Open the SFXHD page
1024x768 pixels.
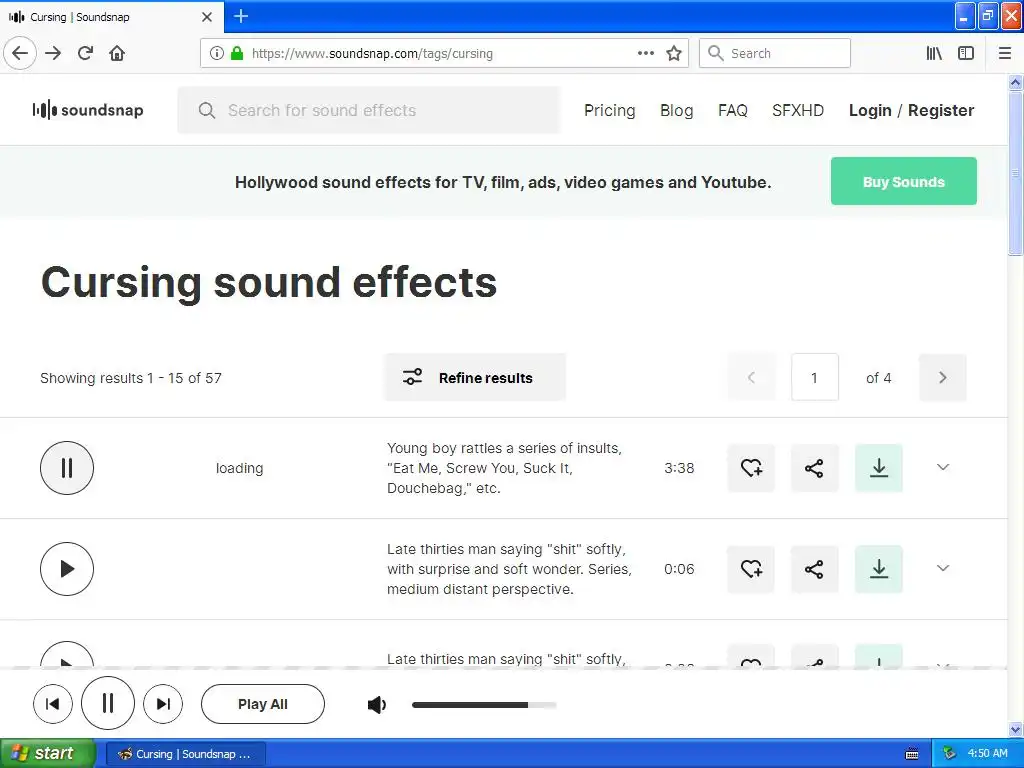pyautogui.click(x=798, y=110)
